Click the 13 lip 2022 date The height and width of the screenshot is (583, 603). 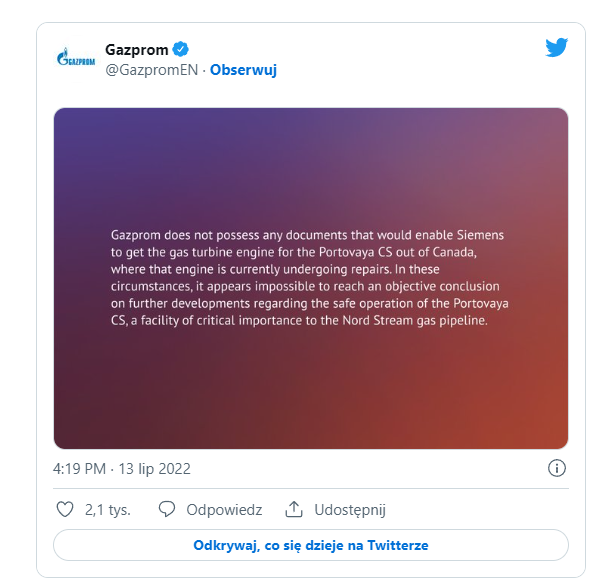tap(155, 468)
